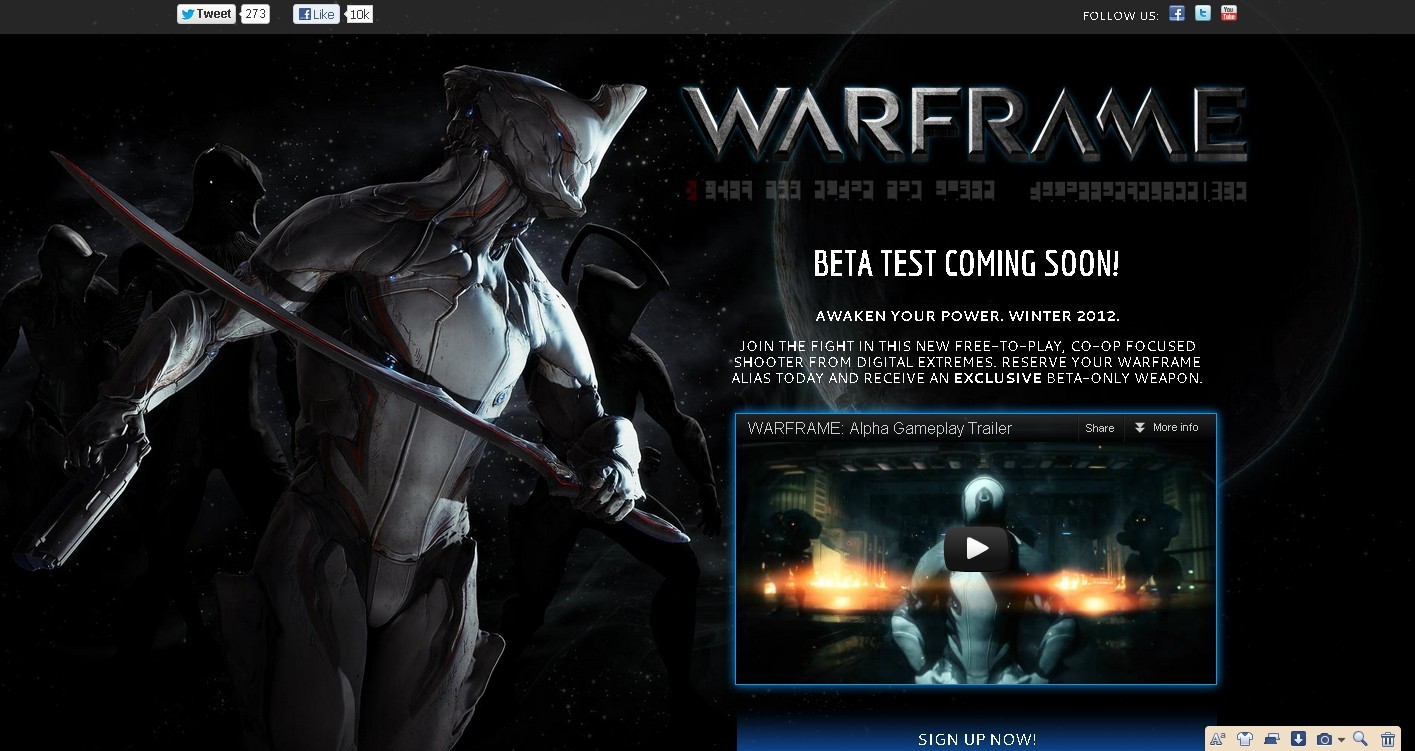Click the AWAKEN YOUR POWER. WINTER 2012. text
This screenshot has height=751, width=1415.
click(x=966, y=317)
